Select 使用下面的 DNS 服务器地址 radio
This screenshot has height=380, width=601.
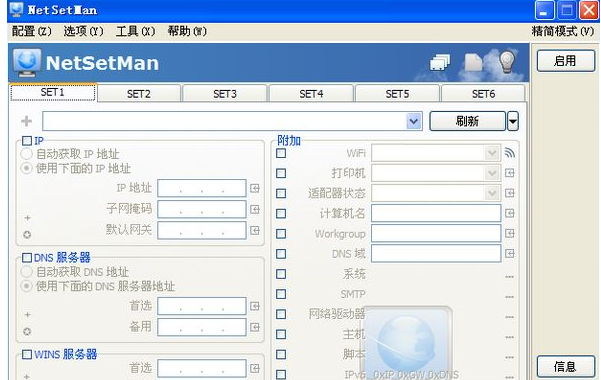(26, 286)
